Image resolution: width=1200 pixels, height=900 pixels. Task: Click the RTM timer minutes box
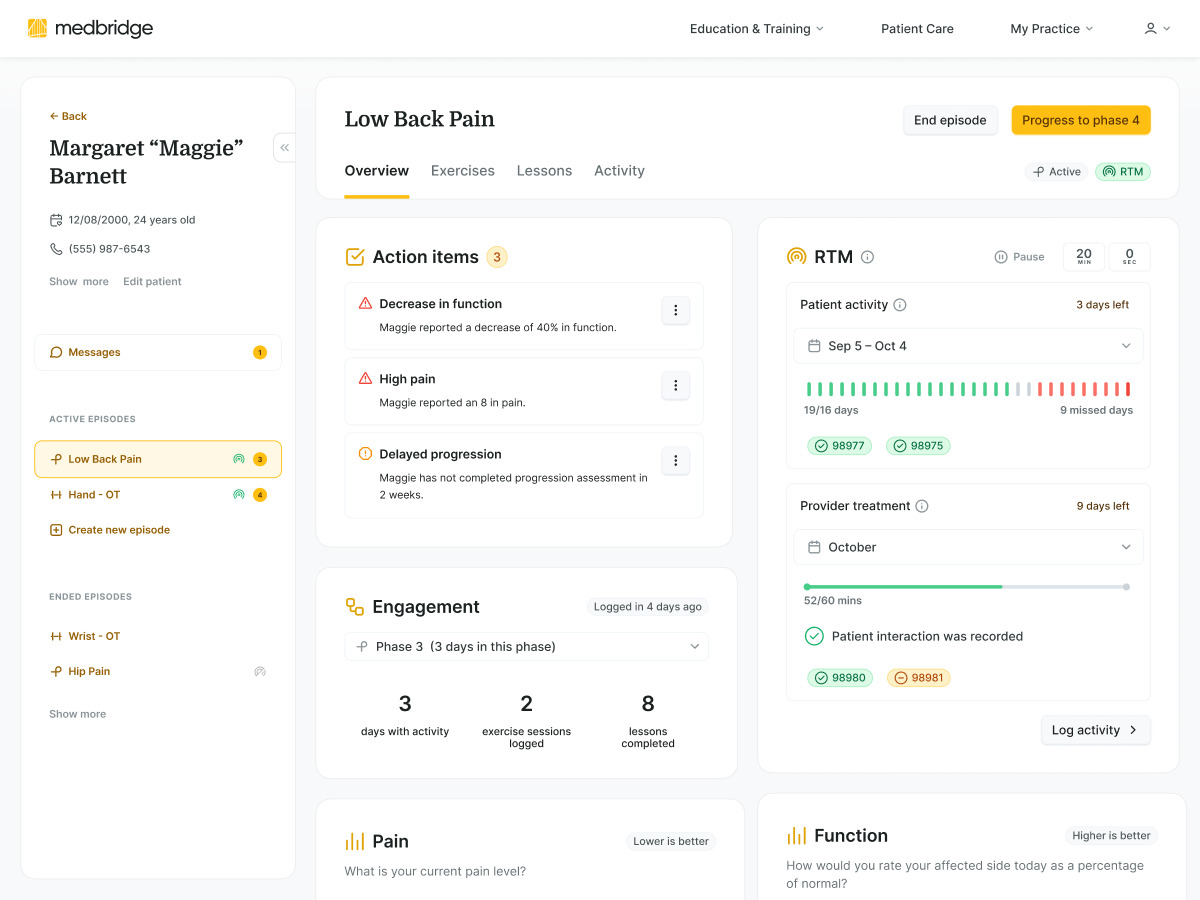pos(1084,257)
